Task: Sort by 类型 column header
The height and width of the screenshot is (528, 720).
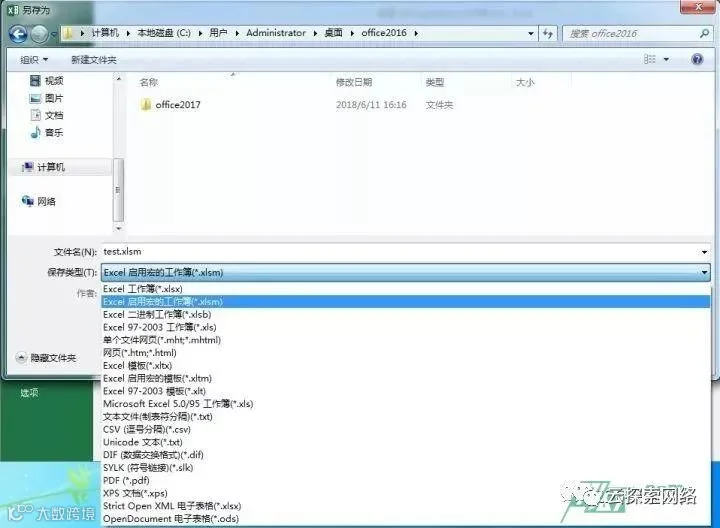Action: point(434,82)
